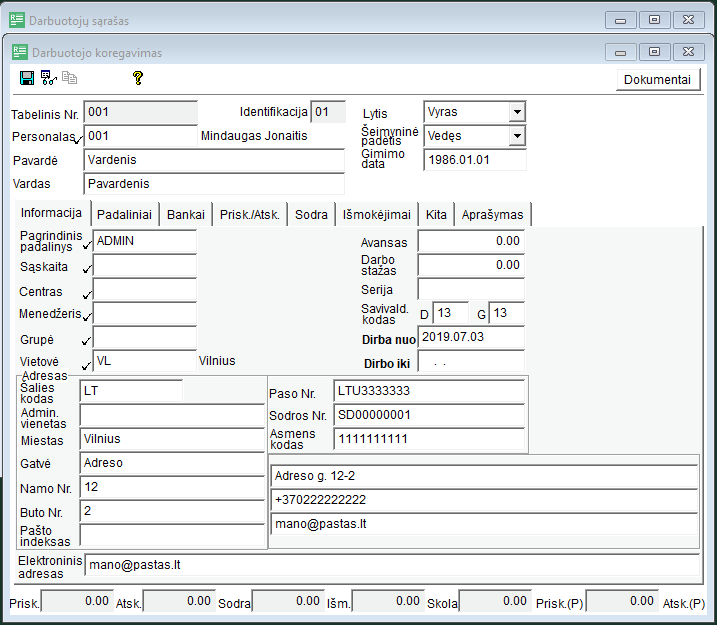Image resolution: width=717 pixels, height=625 pixels.
Task: Maximize the Darbuotojų sąrašas window
Action: click(x=654, y=20)
